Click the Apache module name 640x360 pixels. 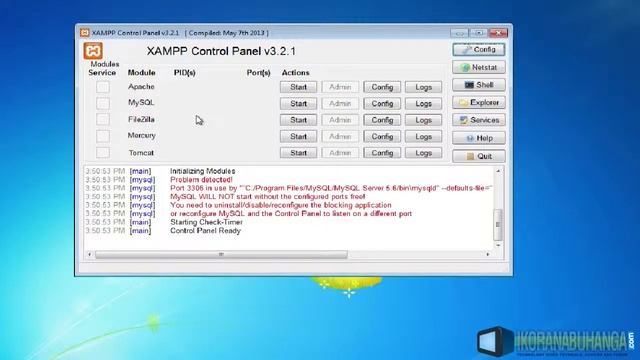pyautogui.click(x=141, y=87)
